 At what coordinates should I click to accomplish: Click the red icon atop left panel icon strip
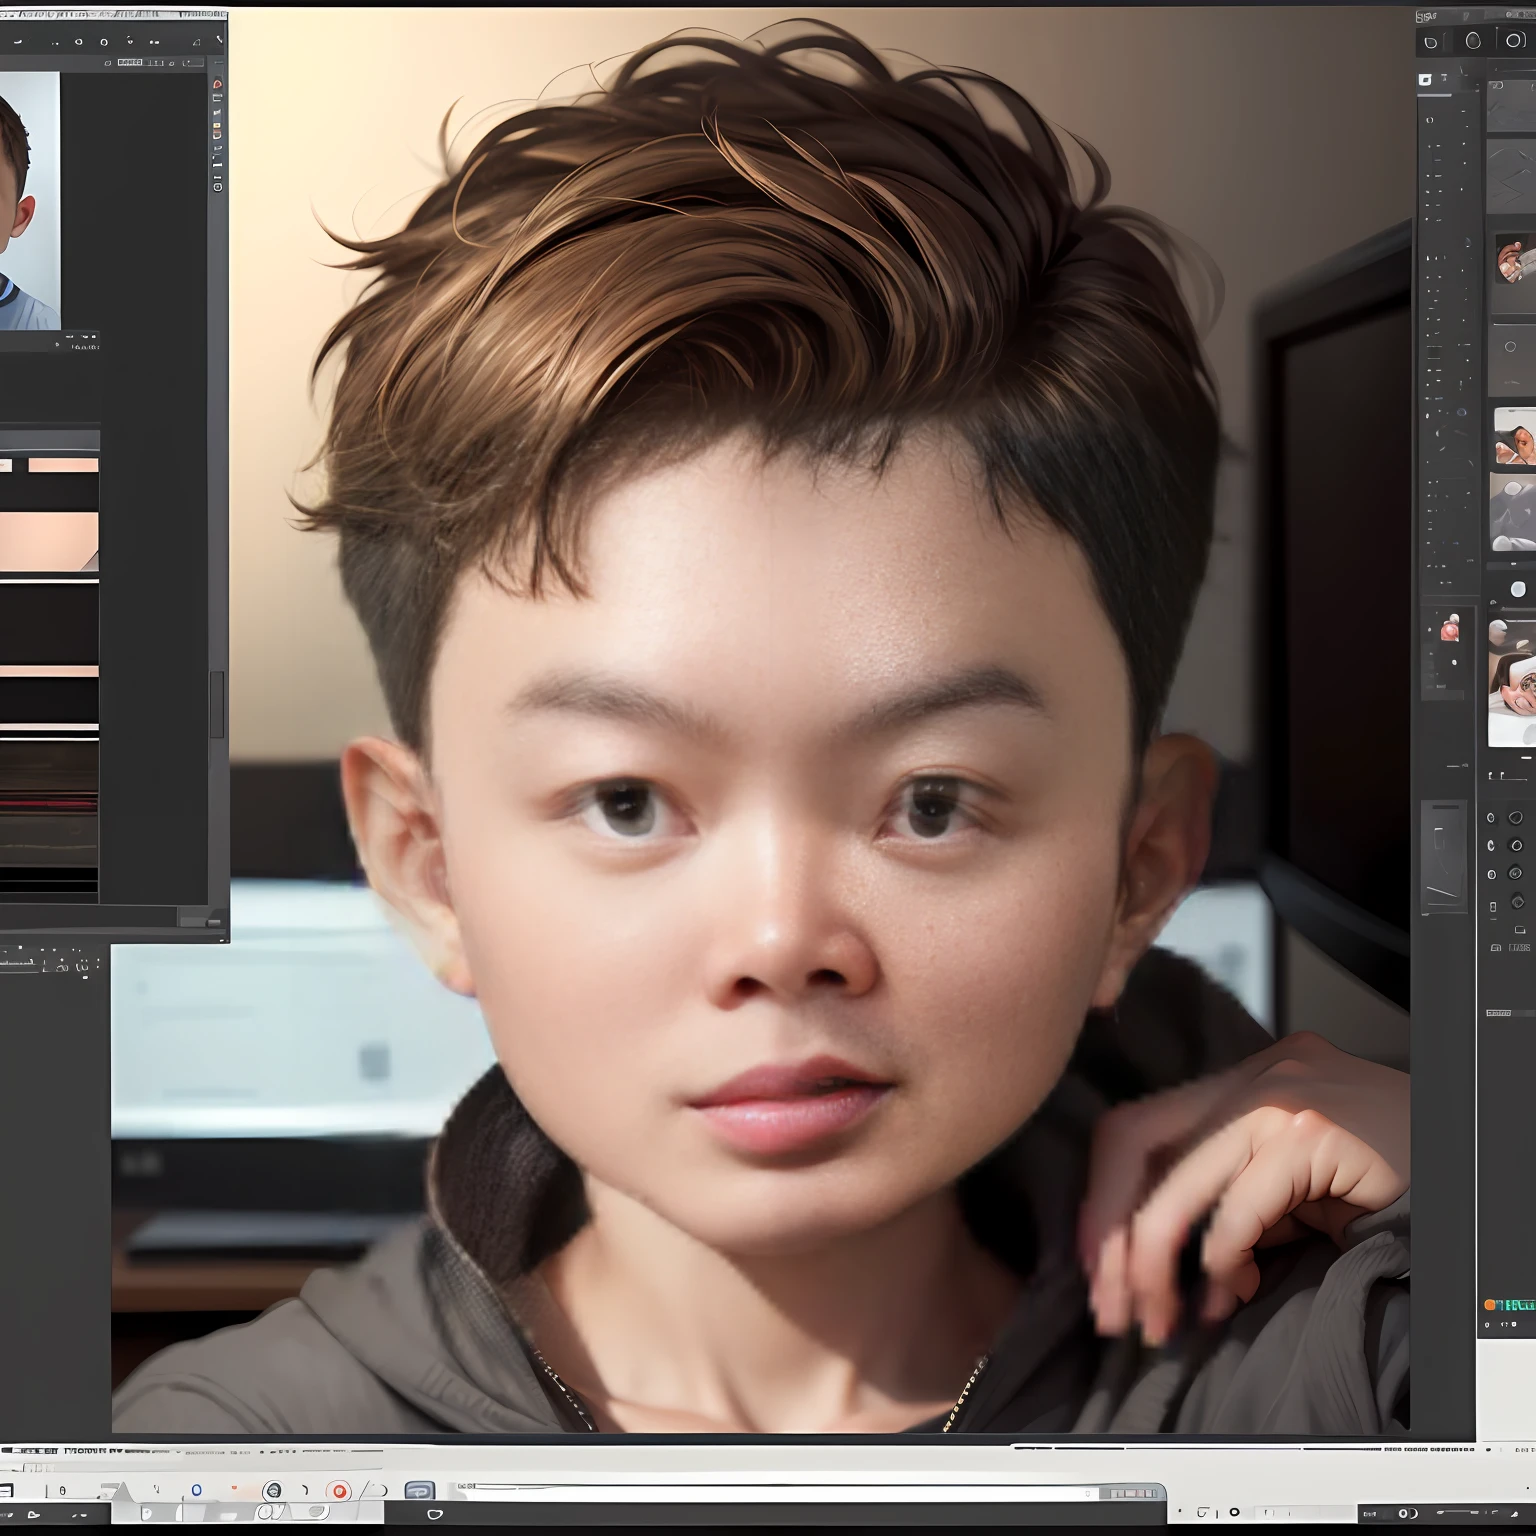[217, 85]
